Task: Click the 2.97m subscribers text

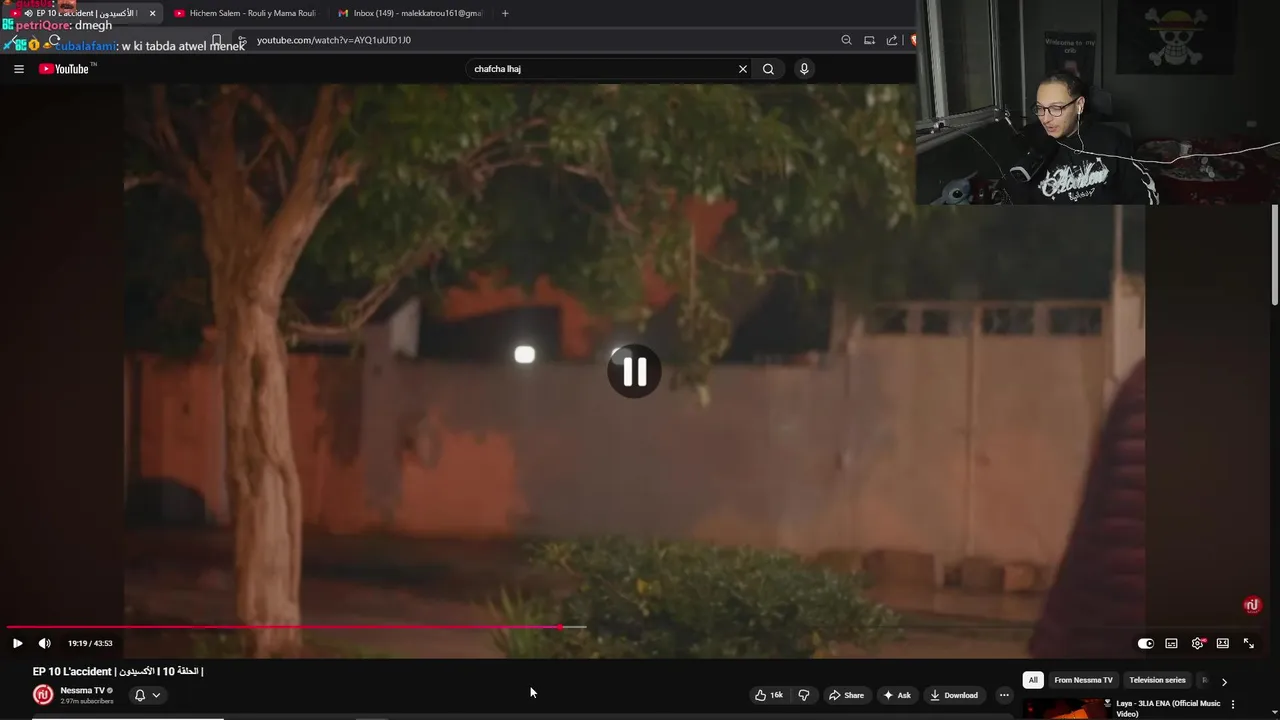Action: 87,701
